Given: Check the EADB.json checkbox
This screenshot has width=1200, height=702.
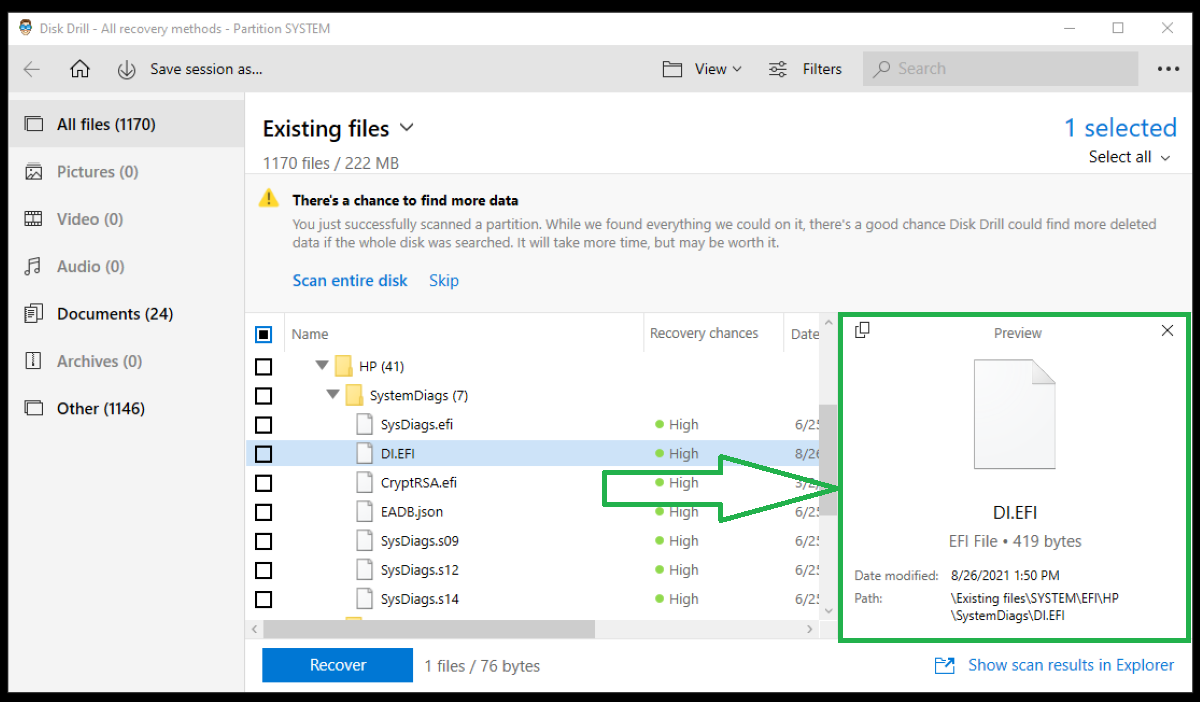Looking at the screenshot, I should [x=264, y=512].
